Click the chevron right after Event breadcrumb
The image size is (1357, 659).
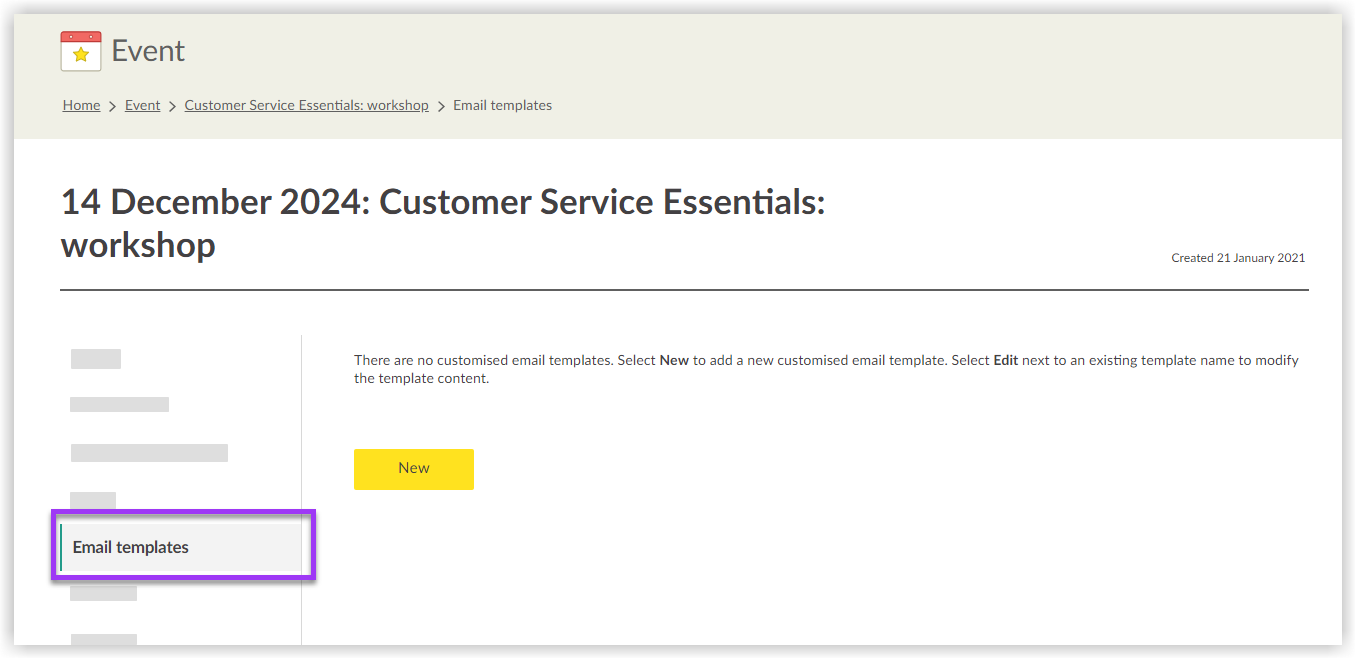point(172,106)
